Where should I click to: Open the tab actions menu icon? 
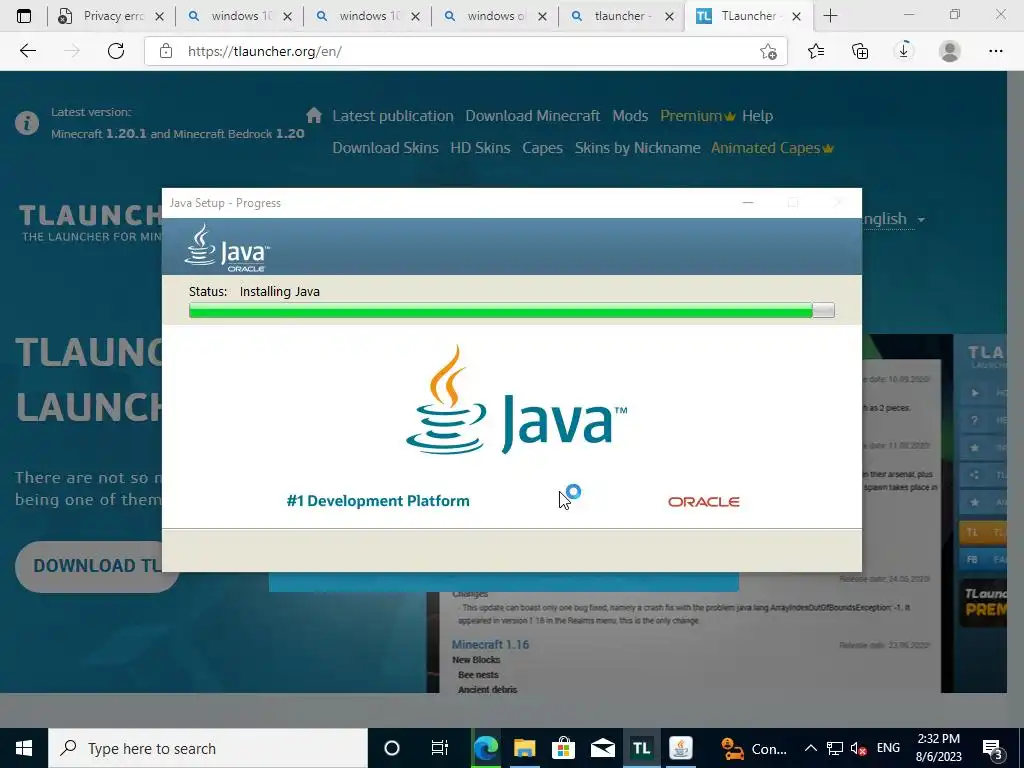[x=24, y=16]
